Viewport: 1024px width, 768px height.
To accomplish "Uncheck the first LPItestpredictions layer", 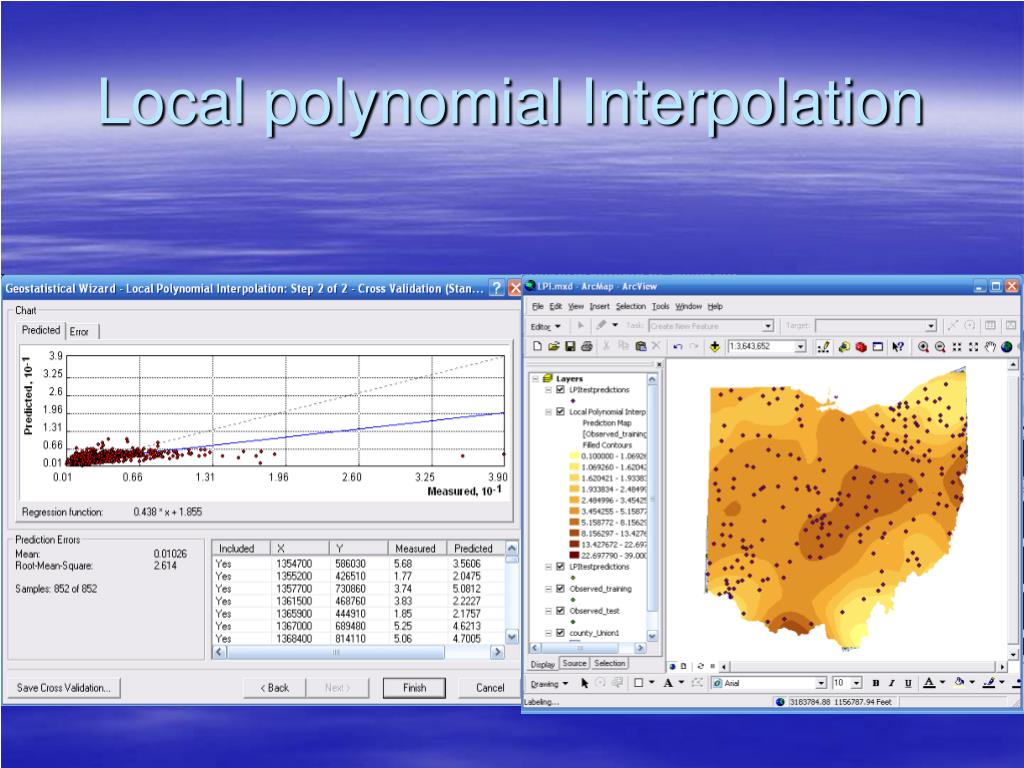I will 560,390.
